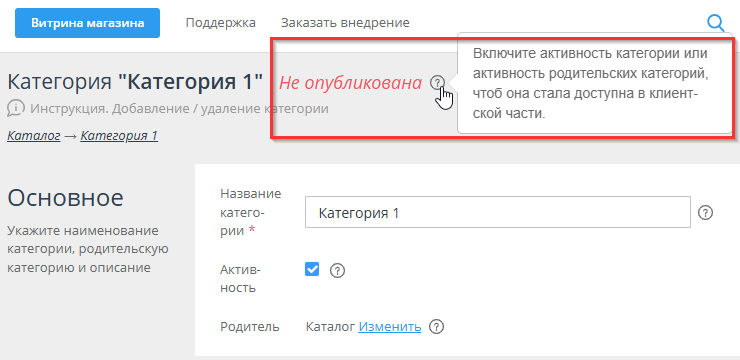Viewport: 740px width, 360px height.
Task: Click the 'Не опубликована' status text
Action: [x=350, y=83]
